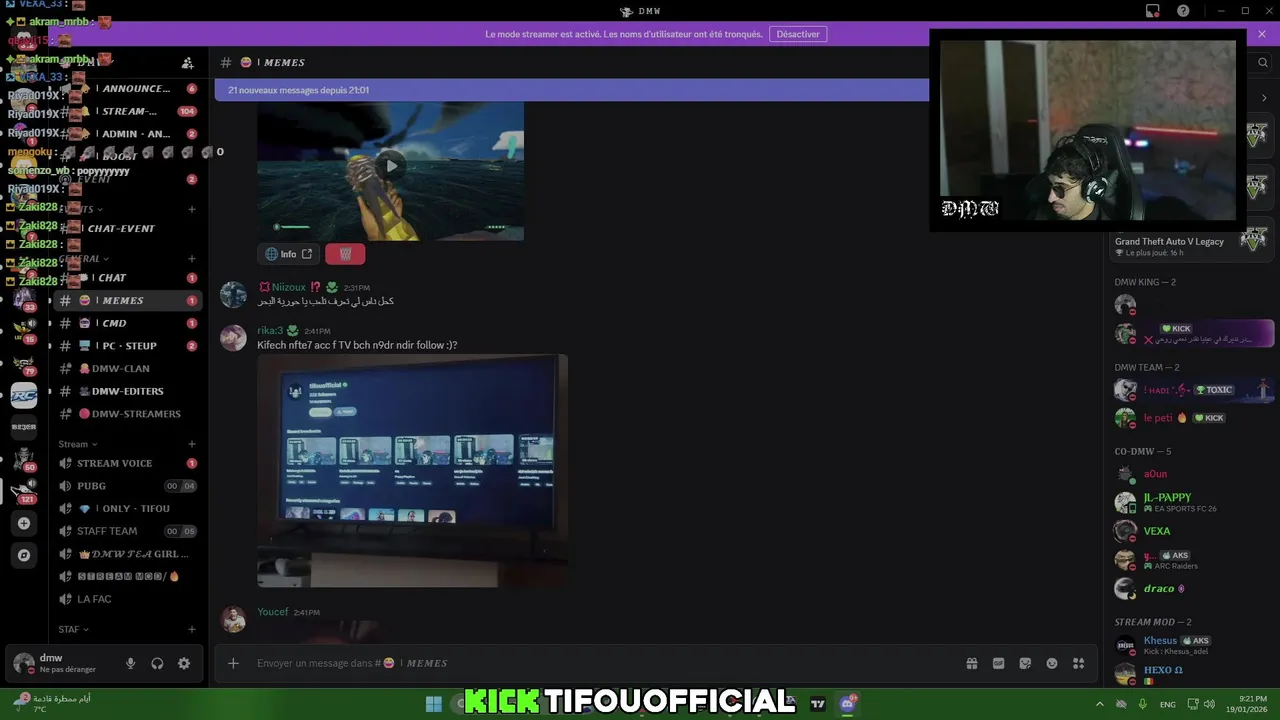Screen dimensions: 1280x720
Task: Join the STAFF TEAM voice channel
Action: click(129, 531)
